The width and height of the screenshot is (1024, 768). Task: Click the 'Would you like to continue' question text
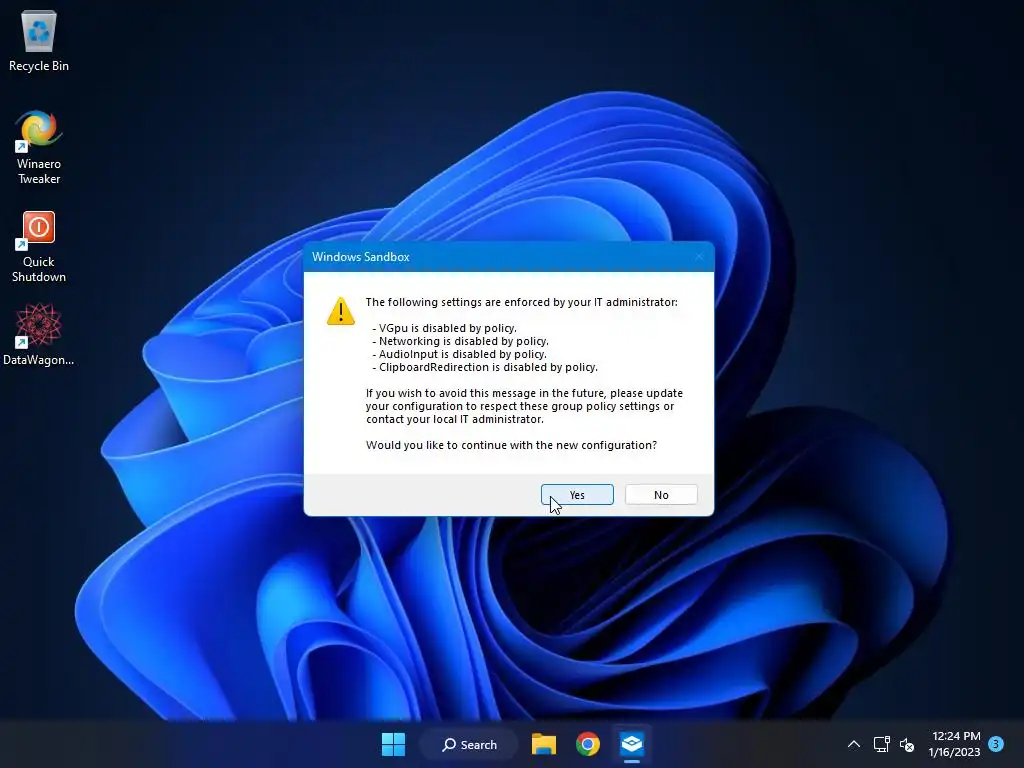tap(511, 445)
